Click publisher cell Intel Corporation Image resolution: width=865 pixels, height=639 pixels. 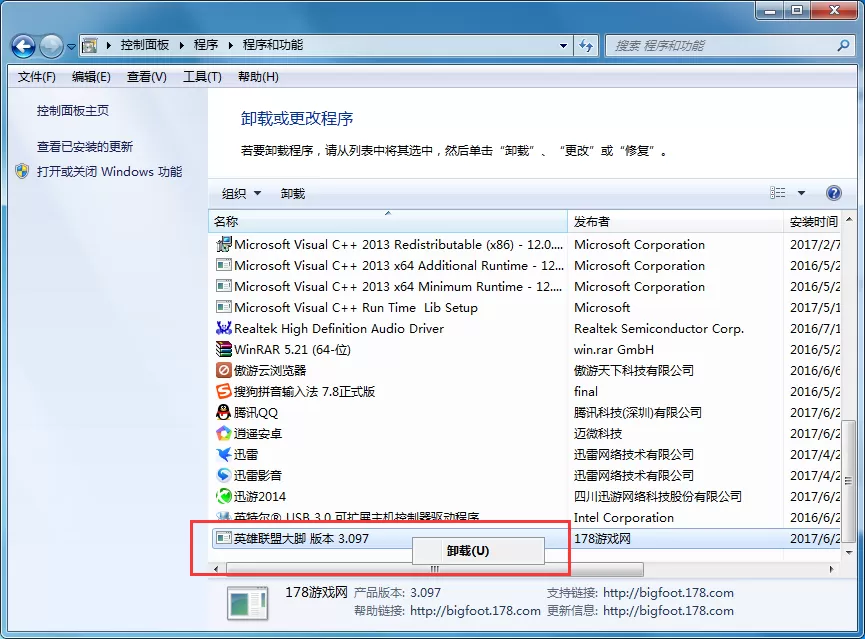[x=623, y=517]
